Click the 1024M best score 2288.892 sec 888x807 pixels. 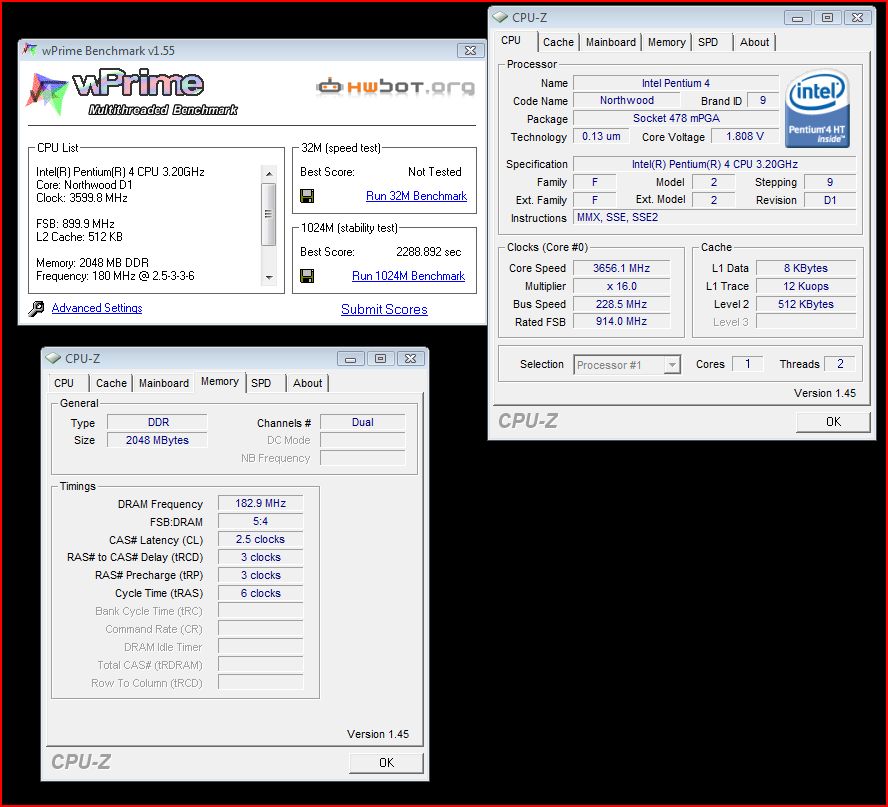(x=429, y=252)
